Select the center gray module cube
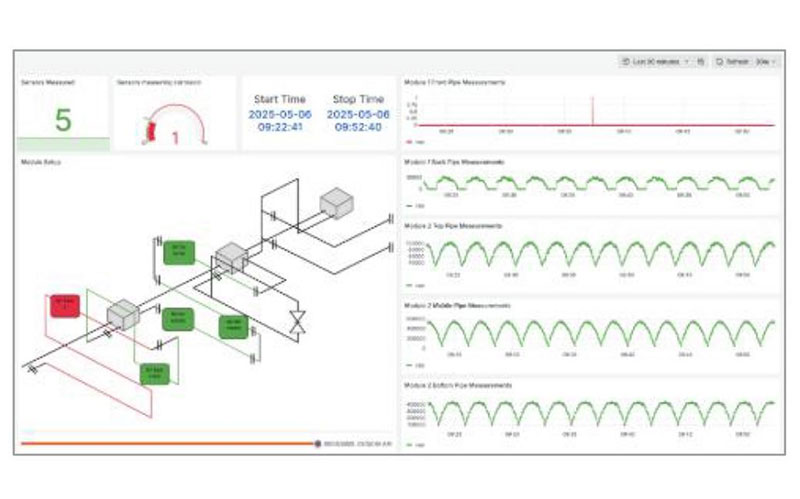The width and height of the screenshot is (800, 499). (231, 257)
